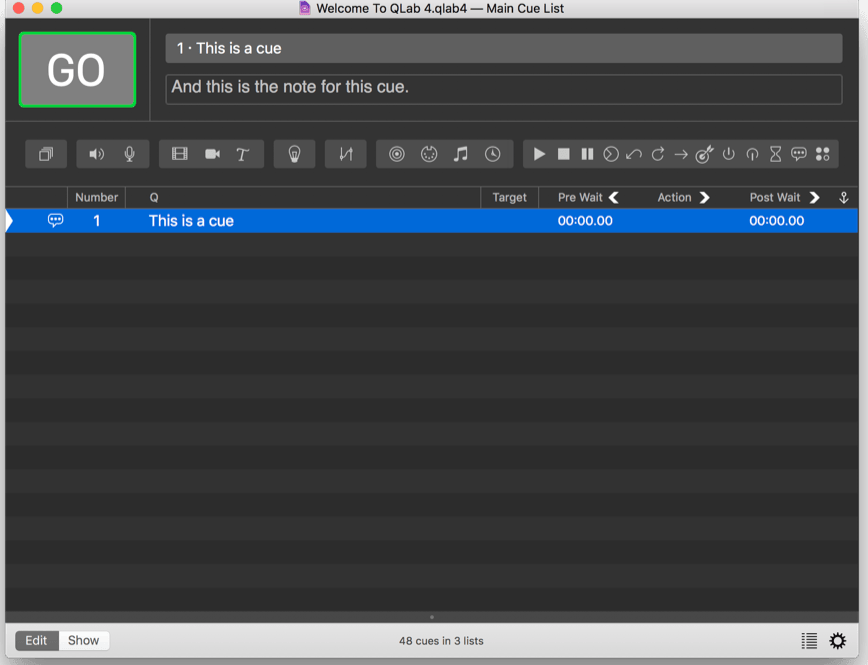Click the Post Wait column chevron

[814, 198]
